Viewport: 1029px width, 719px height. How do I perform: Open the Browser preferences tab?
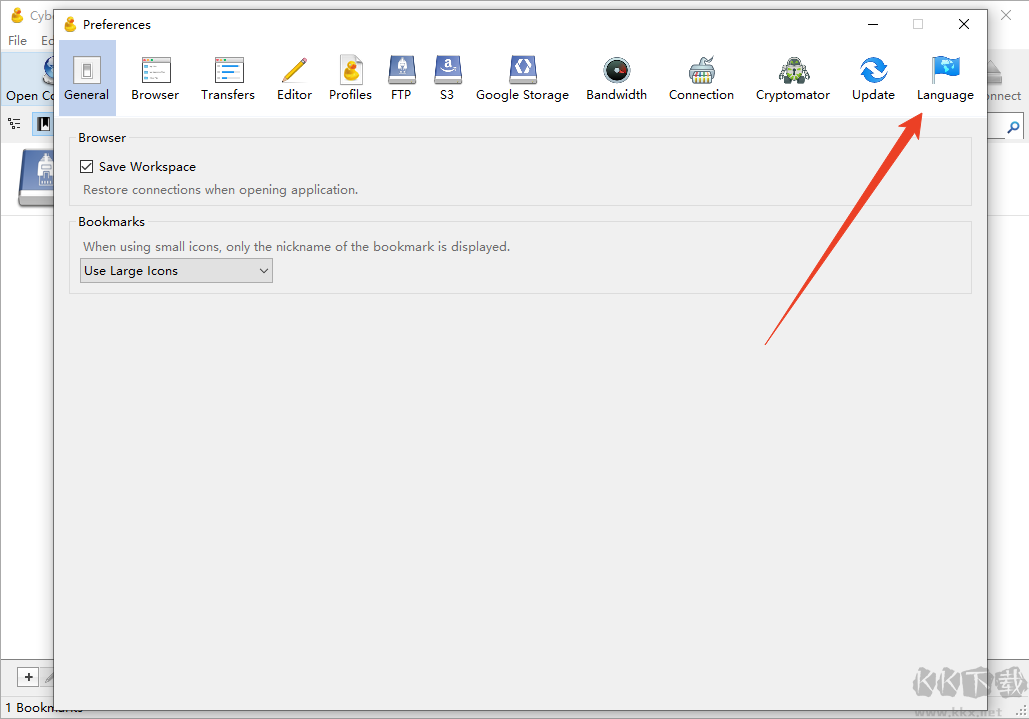[x=155, y=79]
